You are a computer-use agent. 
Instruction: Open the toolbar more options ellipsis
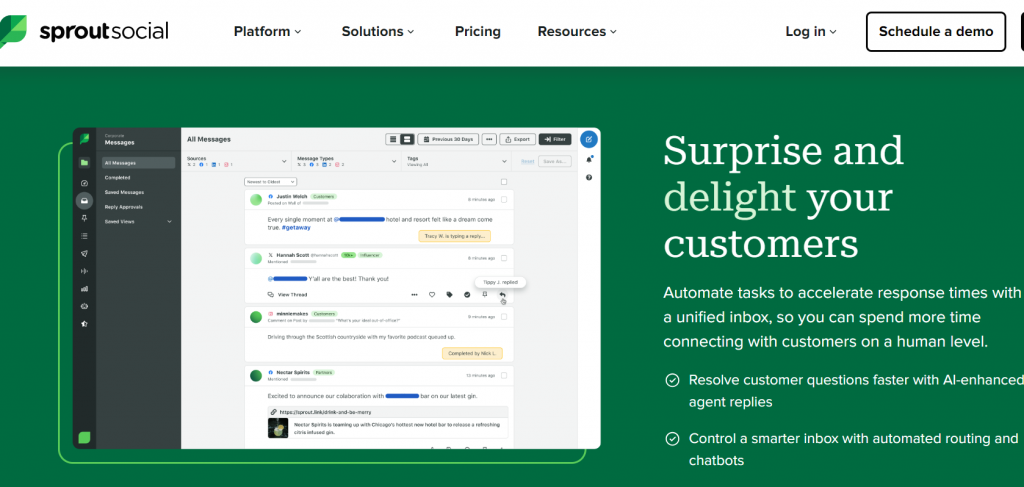[489, 139]
